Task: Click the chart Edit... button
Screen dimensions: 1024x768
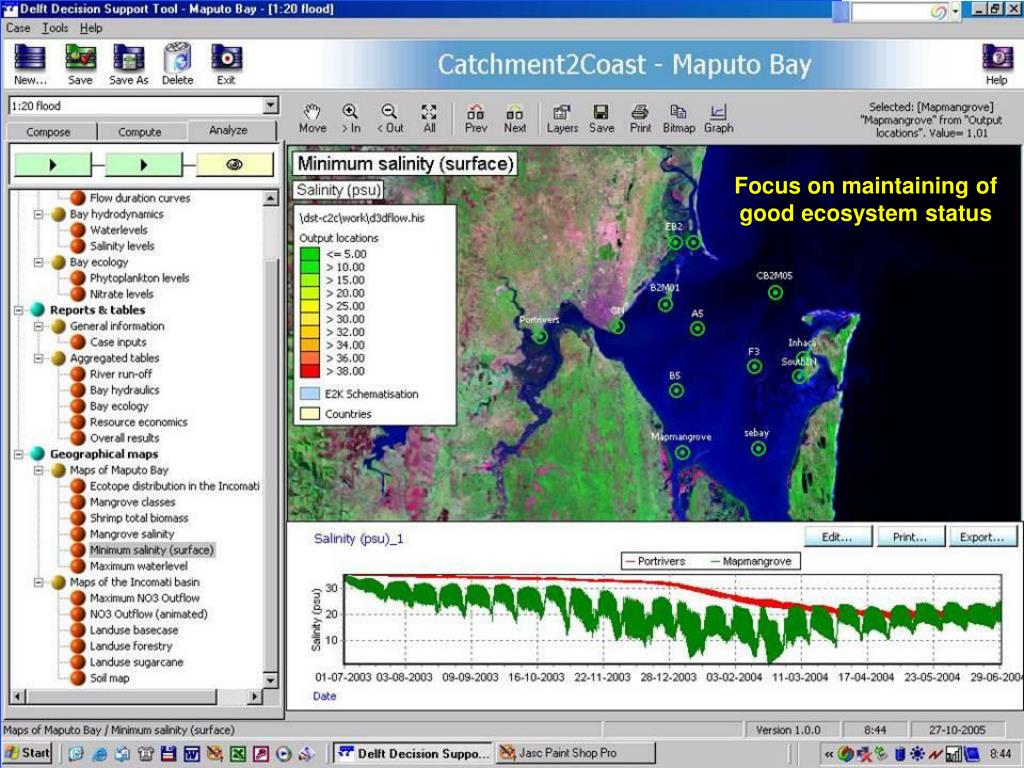Action: click(x=837, y=537)
